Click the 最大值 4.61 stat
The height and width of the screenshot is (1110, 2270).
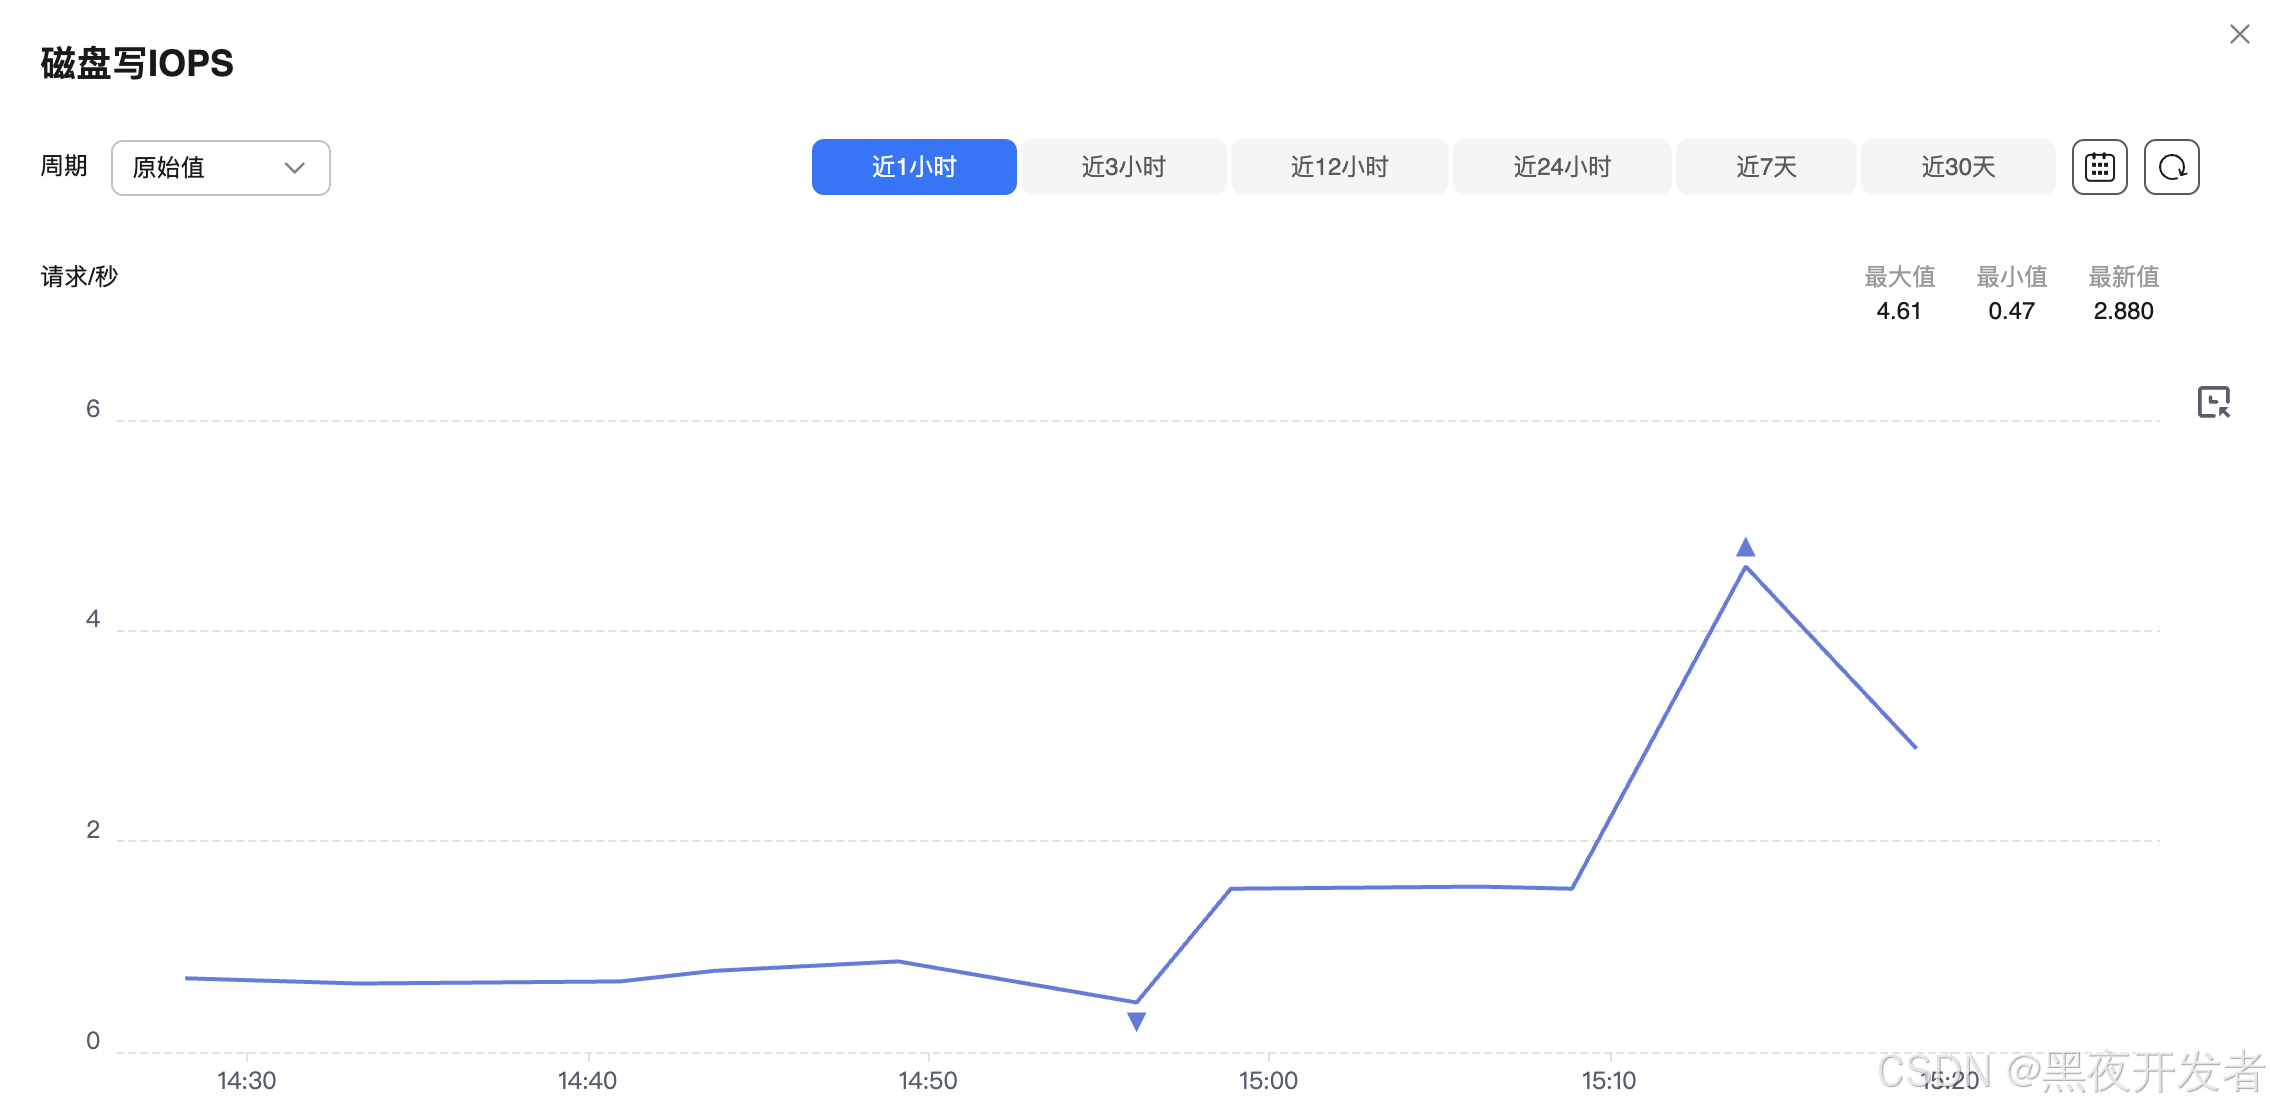pyautogui.click(x=1898, y=311)
